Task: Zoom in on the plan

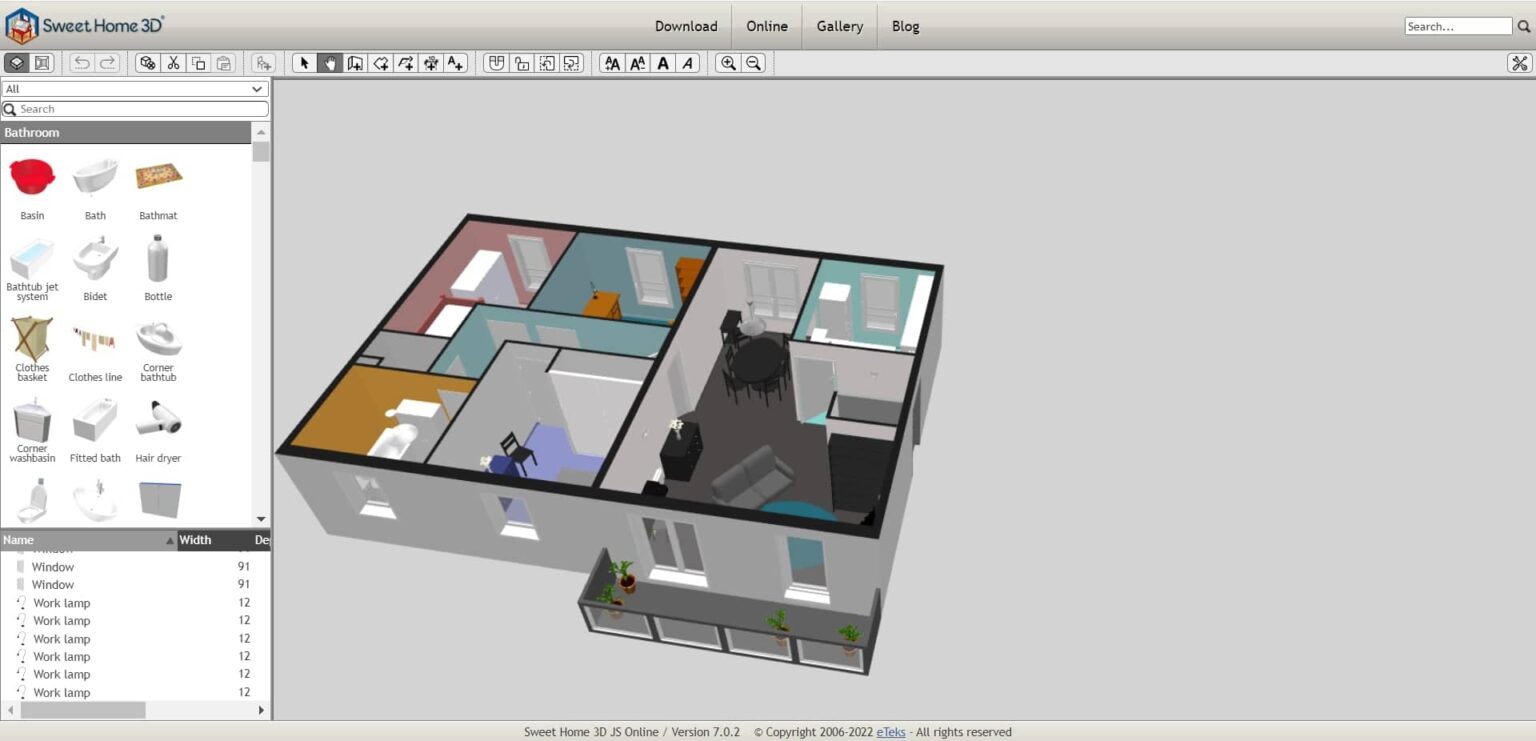Action: click(729, 62)
